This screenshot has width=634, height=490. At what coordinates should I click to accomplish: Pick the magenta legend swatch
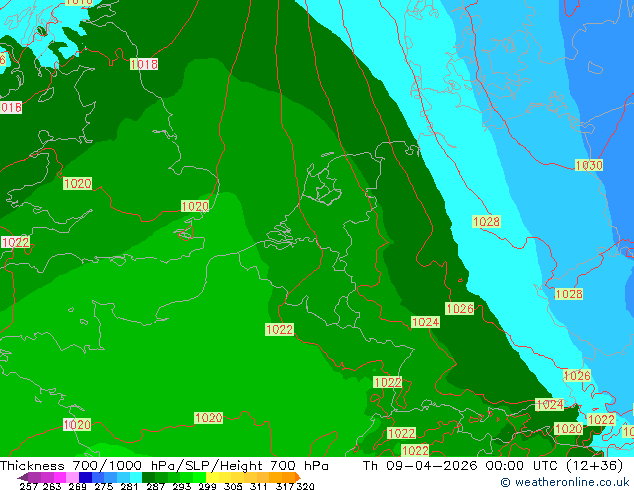click(60, 477)
